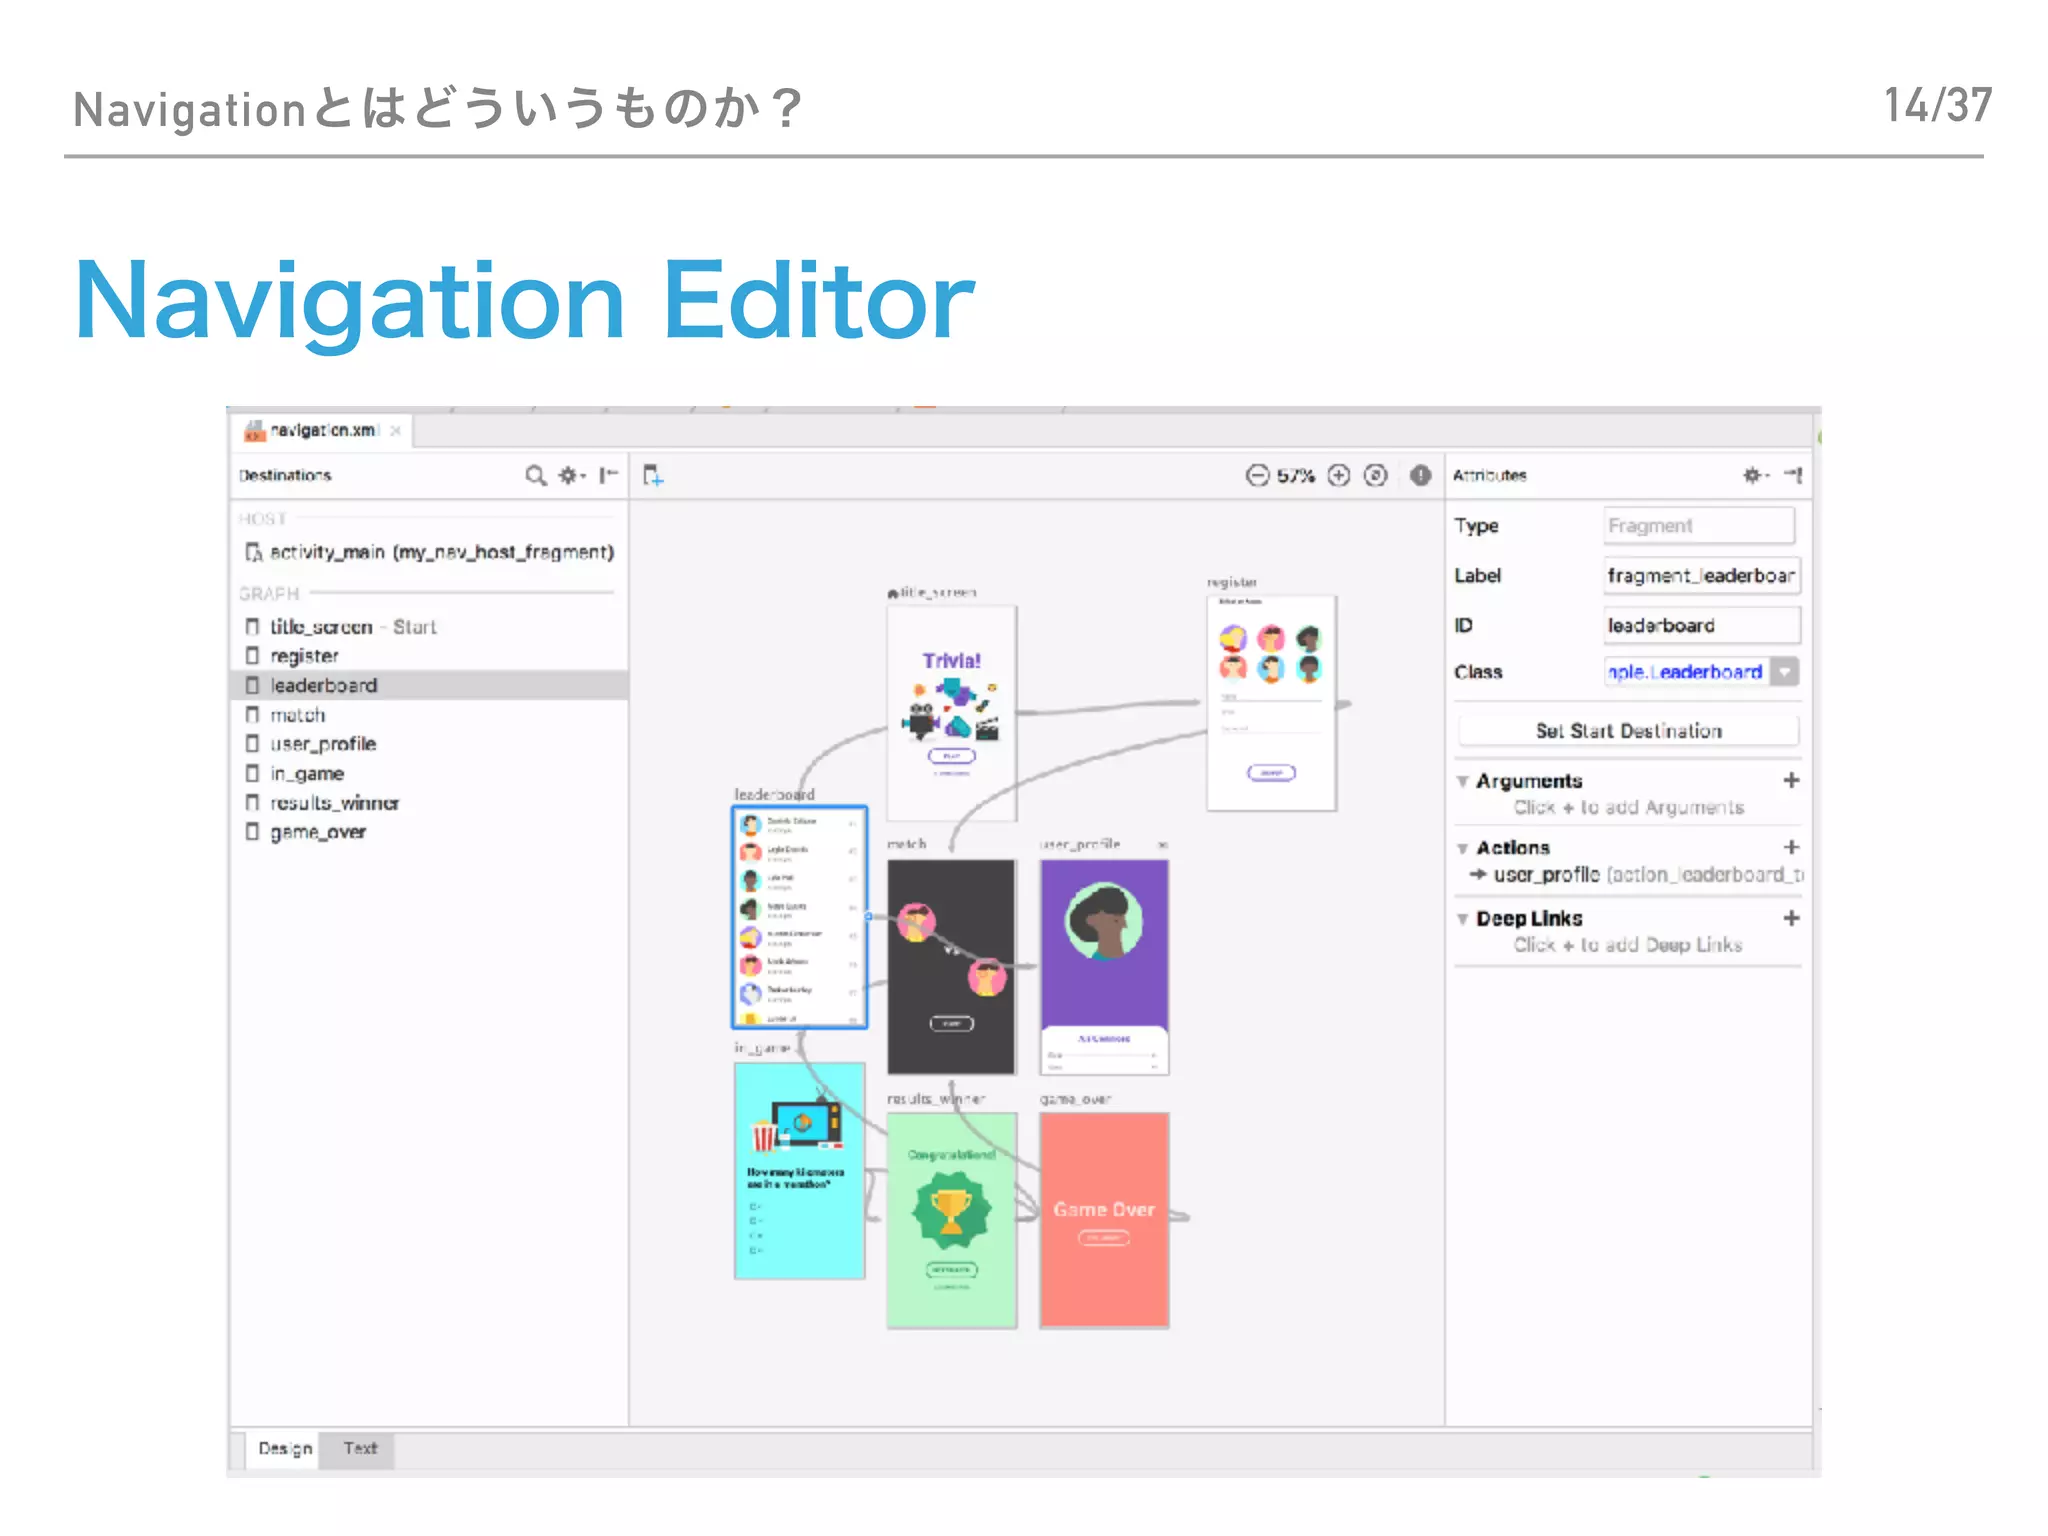Screen dimensions: 2048x1536
Task: Add a new deep link with plus
Action: 1791,918
